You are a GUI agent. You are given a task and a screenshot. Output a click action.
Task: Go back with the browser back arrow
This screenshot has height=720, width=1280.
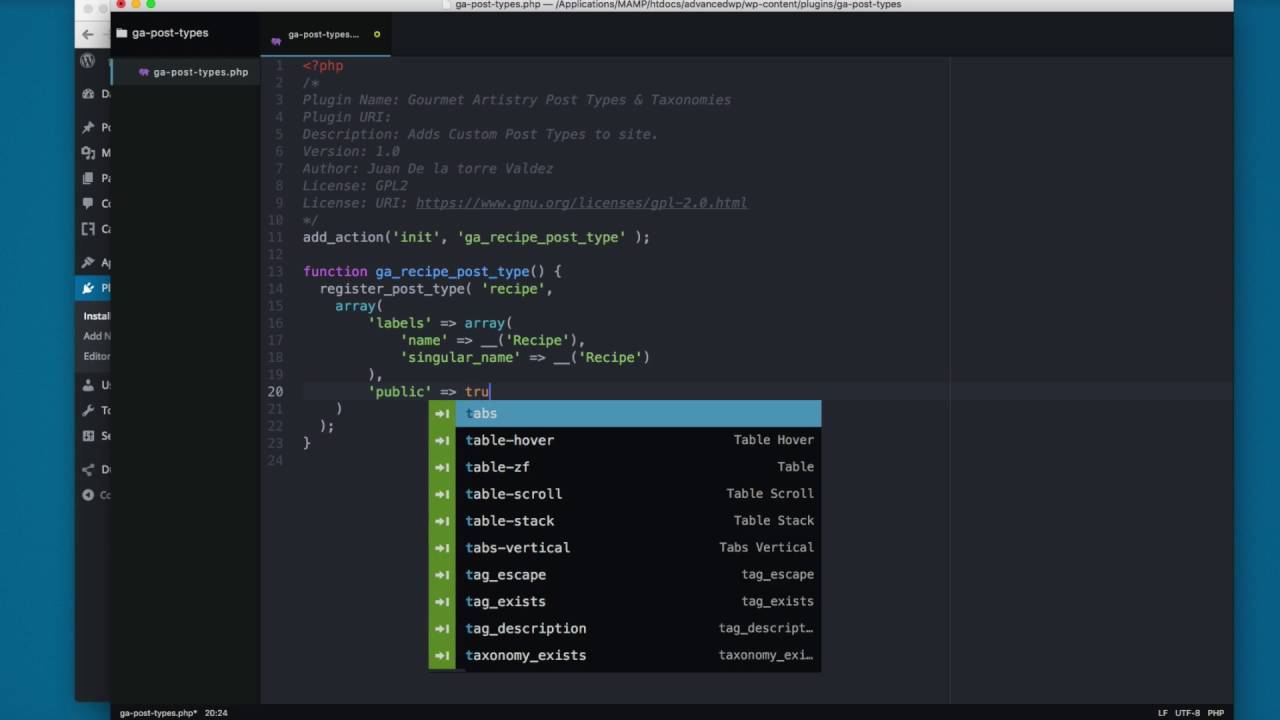88,34
